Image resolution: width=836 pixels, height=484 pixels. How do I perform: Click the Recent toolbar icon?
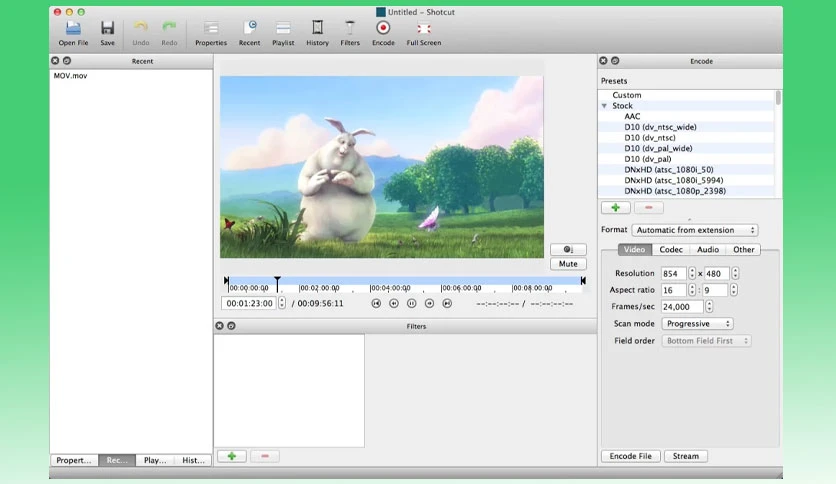pos(249,33)
